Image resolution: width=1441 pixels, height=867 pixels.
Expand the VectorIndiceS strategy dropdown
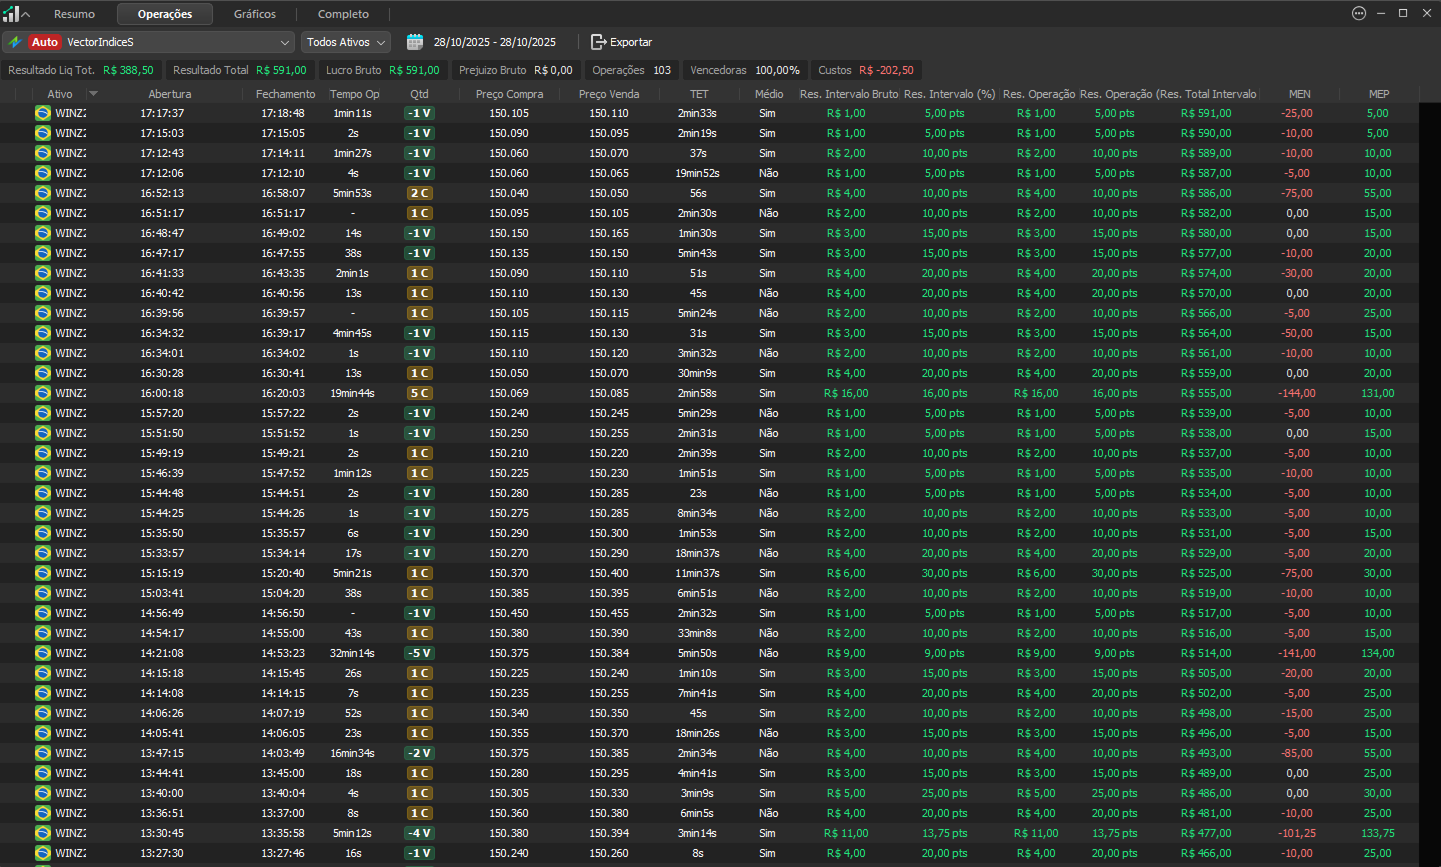coord(285,42)
